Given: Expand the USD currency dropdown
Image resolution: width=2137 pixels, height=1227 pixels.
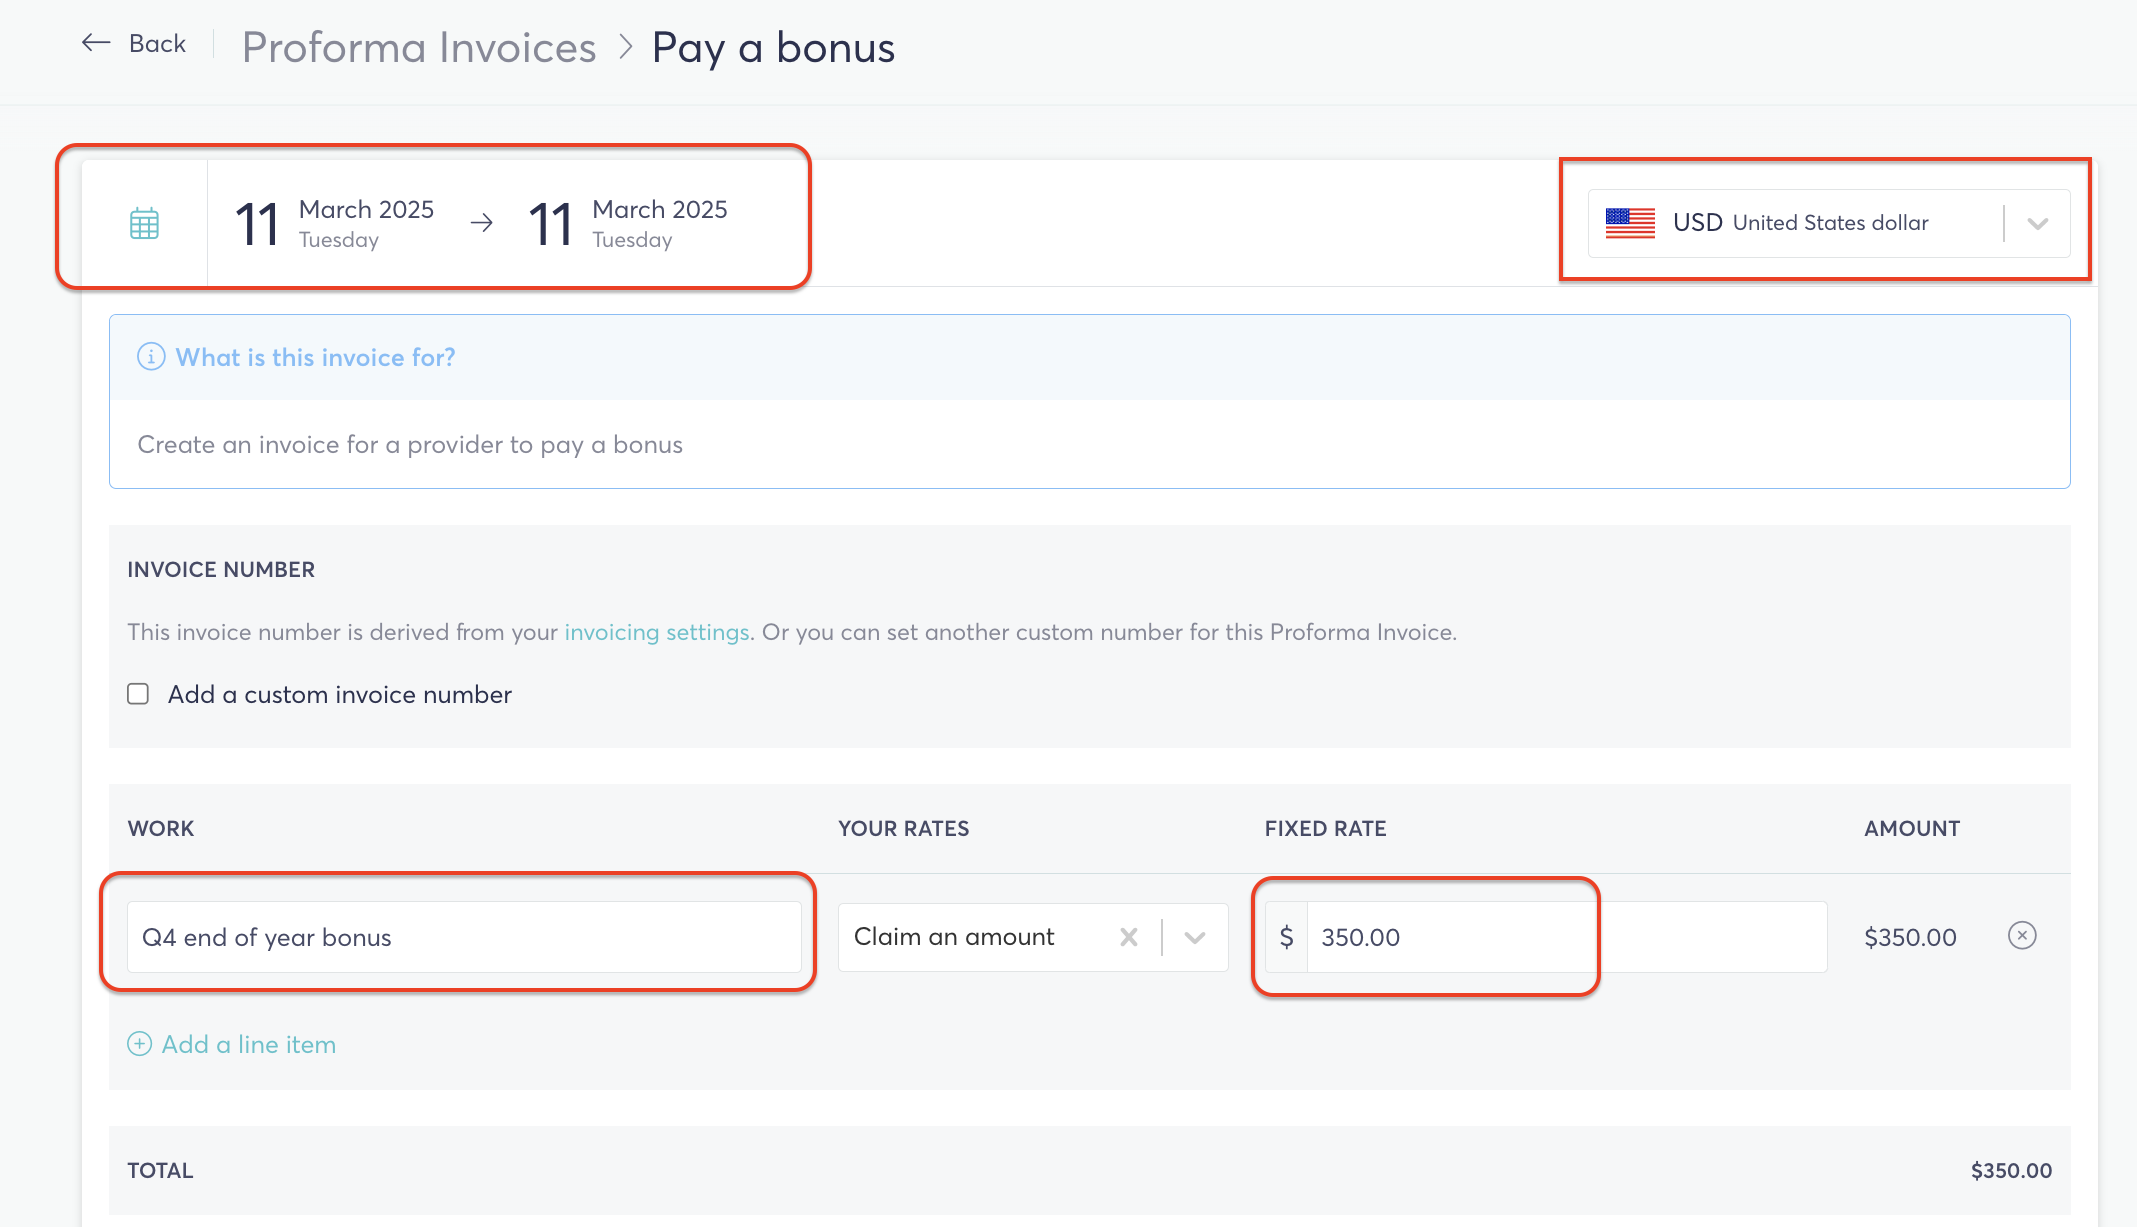Looking at the screenshot, I should 2038,223.
